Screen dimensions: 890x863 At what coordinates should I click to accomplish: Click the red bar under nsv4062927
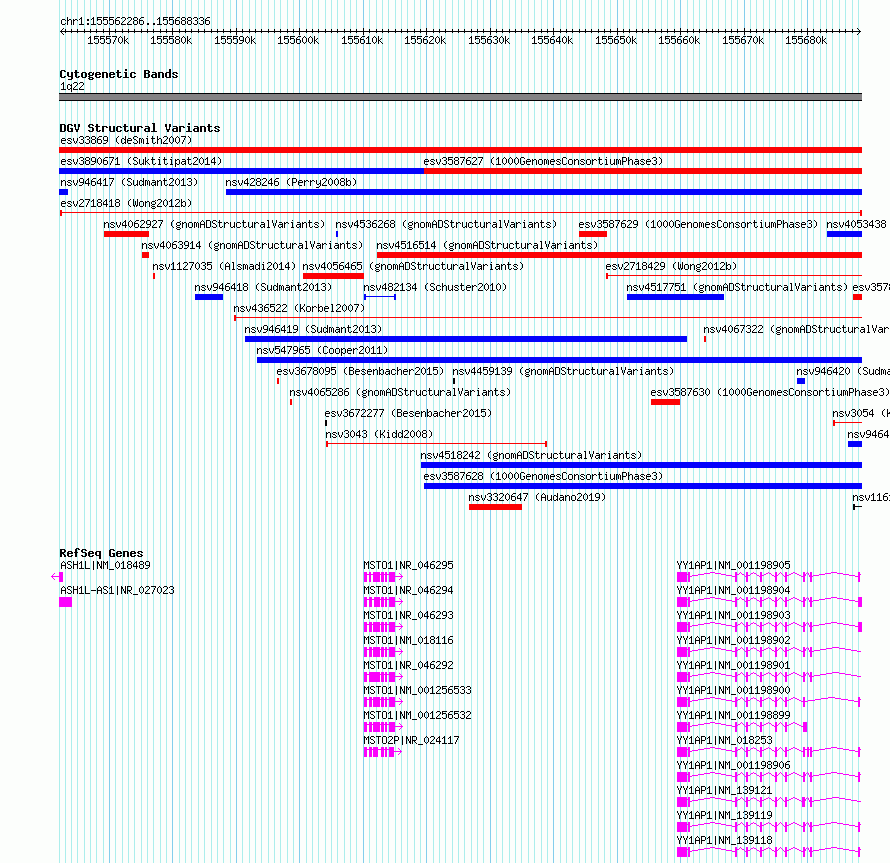(x=127, y=234)
